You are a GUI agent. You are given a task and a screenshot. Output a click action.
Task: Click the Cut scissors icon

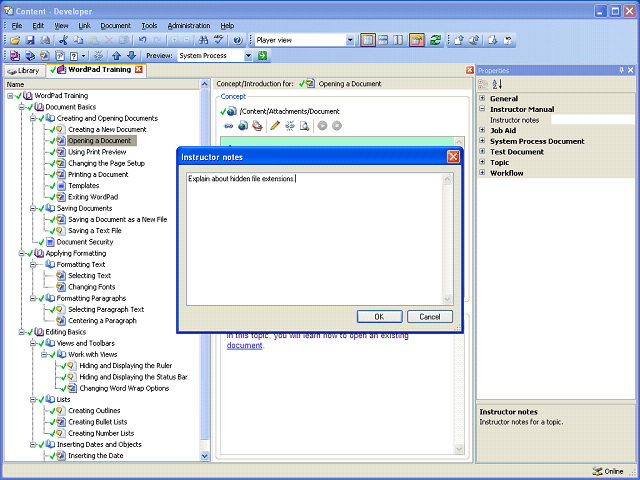63,40
